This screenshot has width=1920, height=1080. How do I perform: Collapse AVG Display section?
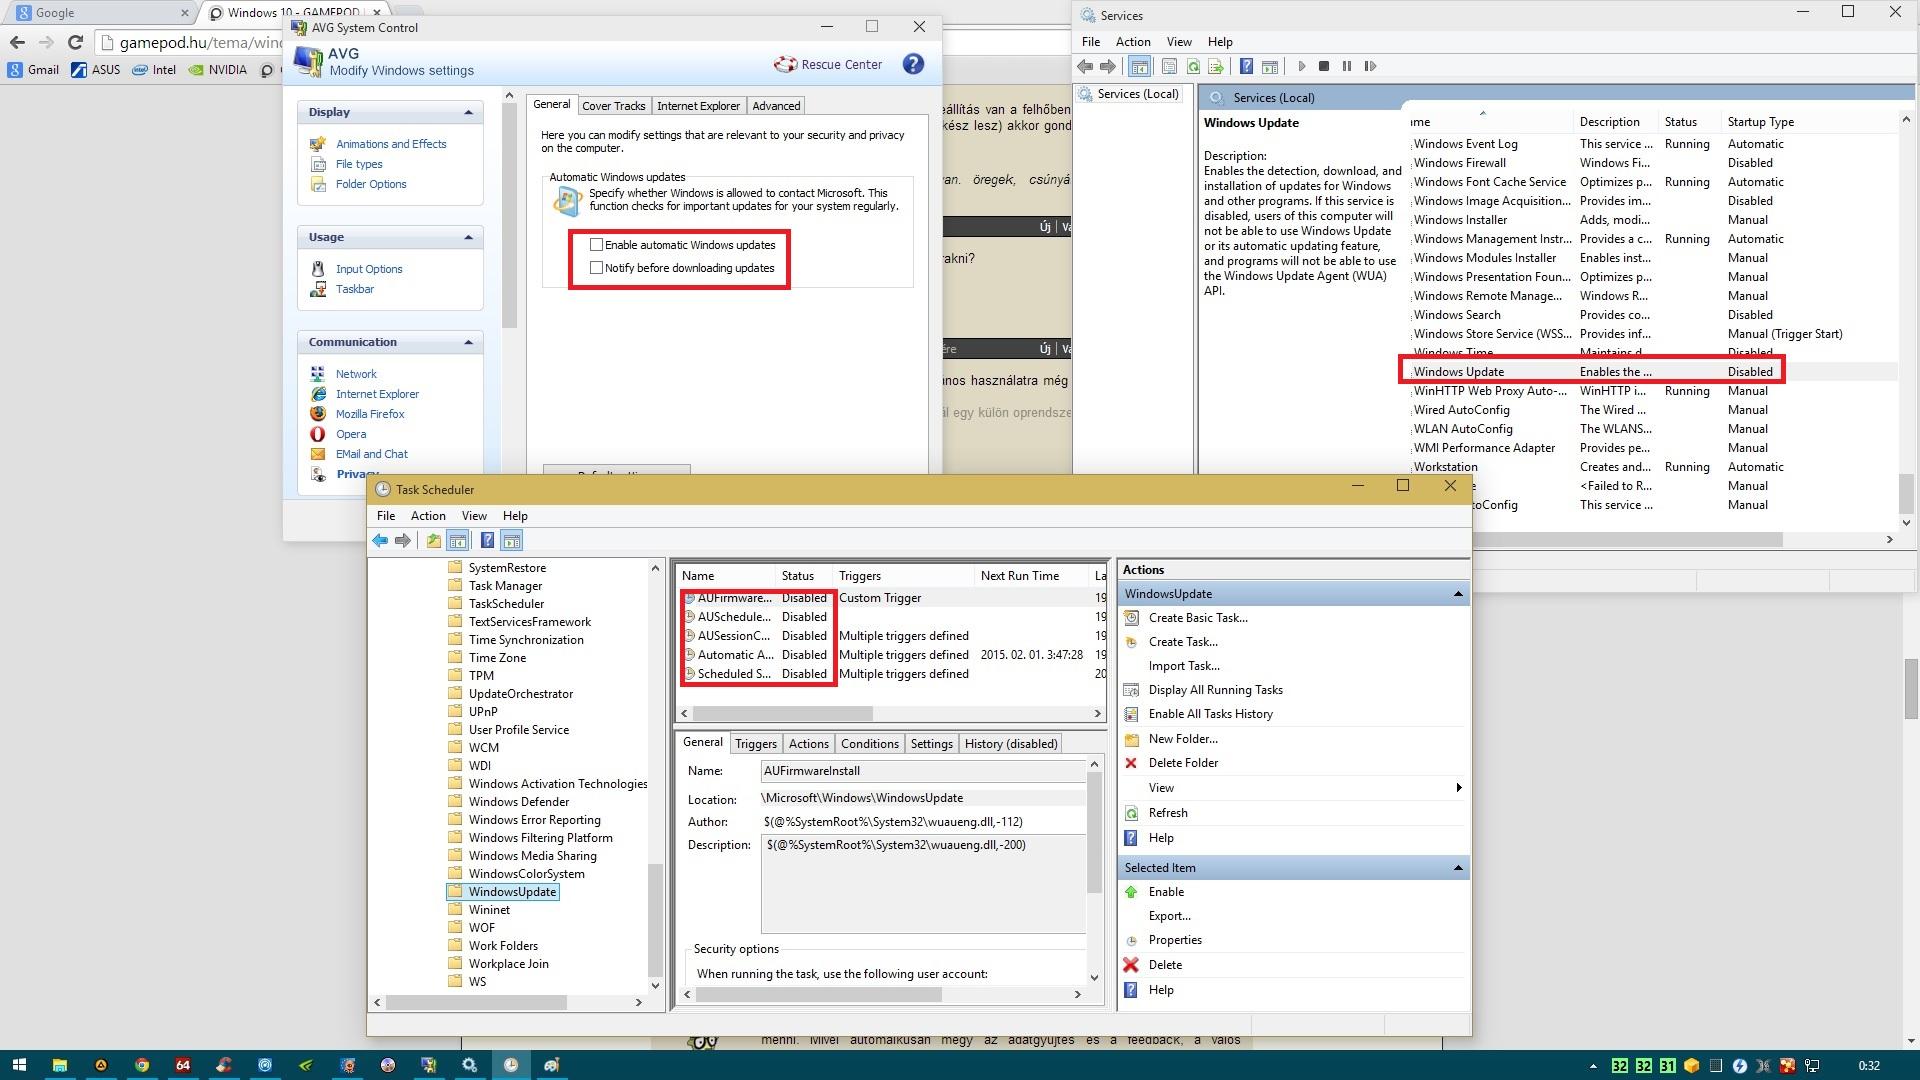[x=468, y=112]
